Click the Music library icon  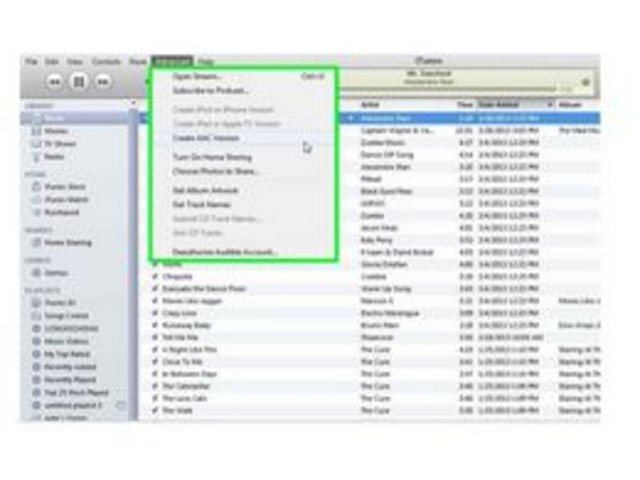tap(37, 118)
